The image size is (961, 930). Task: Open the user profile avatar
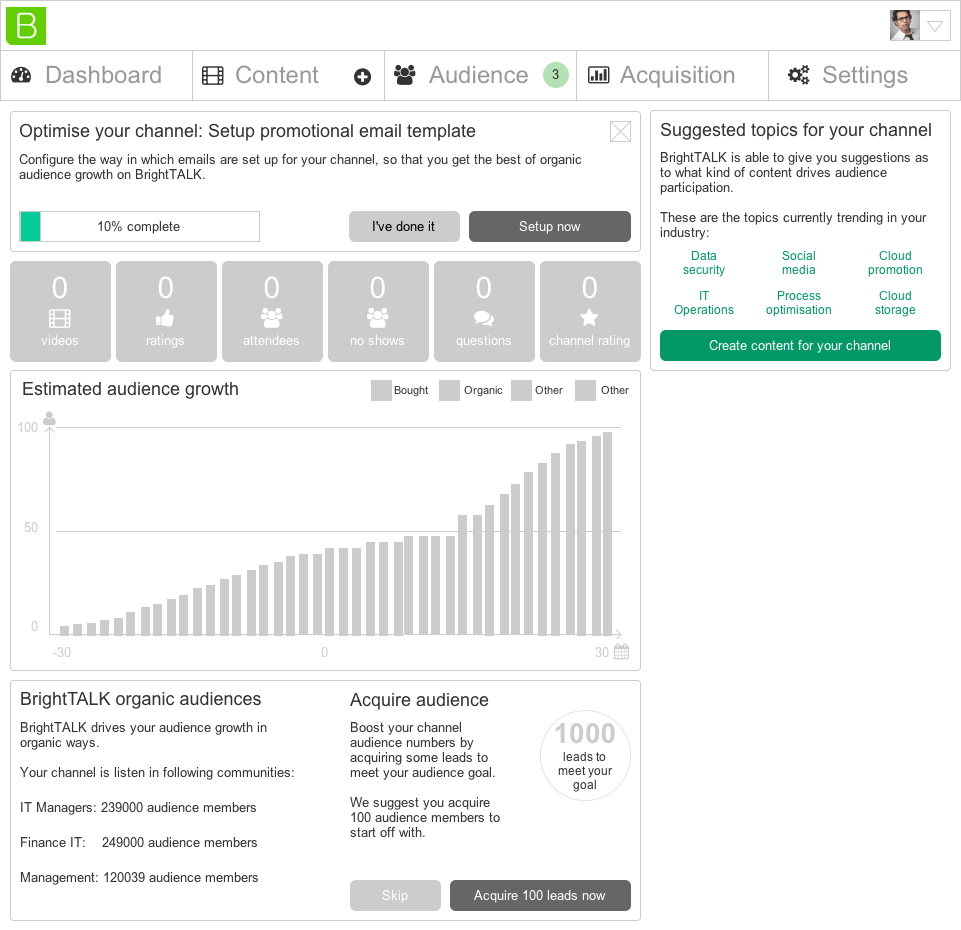(905, 26)
